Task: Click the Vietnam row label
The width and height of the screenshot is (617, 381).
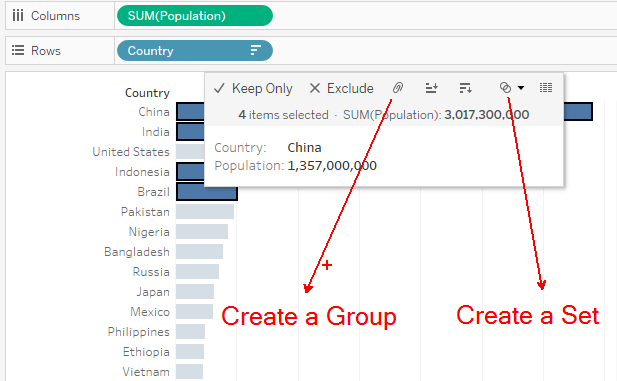Action: 146,372
